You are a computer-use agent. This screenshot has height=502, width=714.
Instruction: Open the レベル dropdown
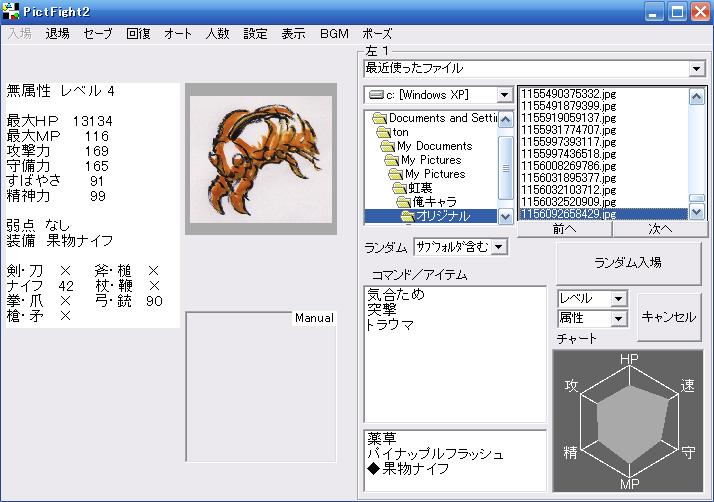[618, 299]
